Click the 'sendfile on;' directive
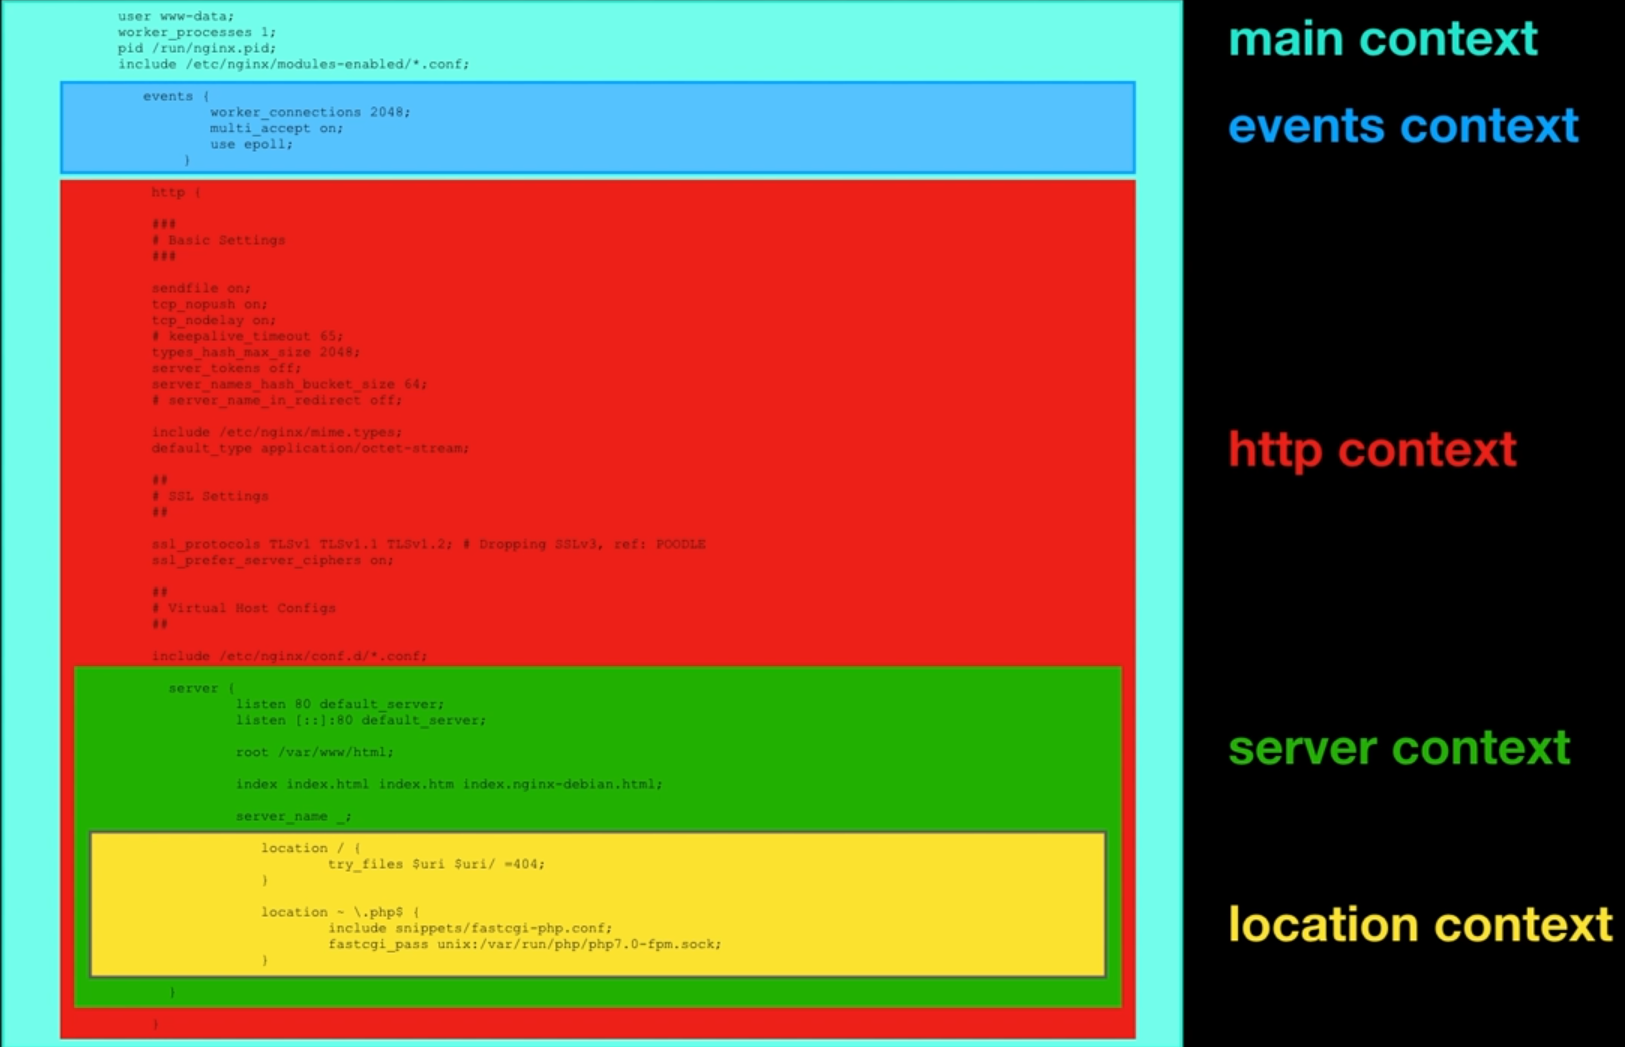1625x1047 pixels. [x=201, y=288]
